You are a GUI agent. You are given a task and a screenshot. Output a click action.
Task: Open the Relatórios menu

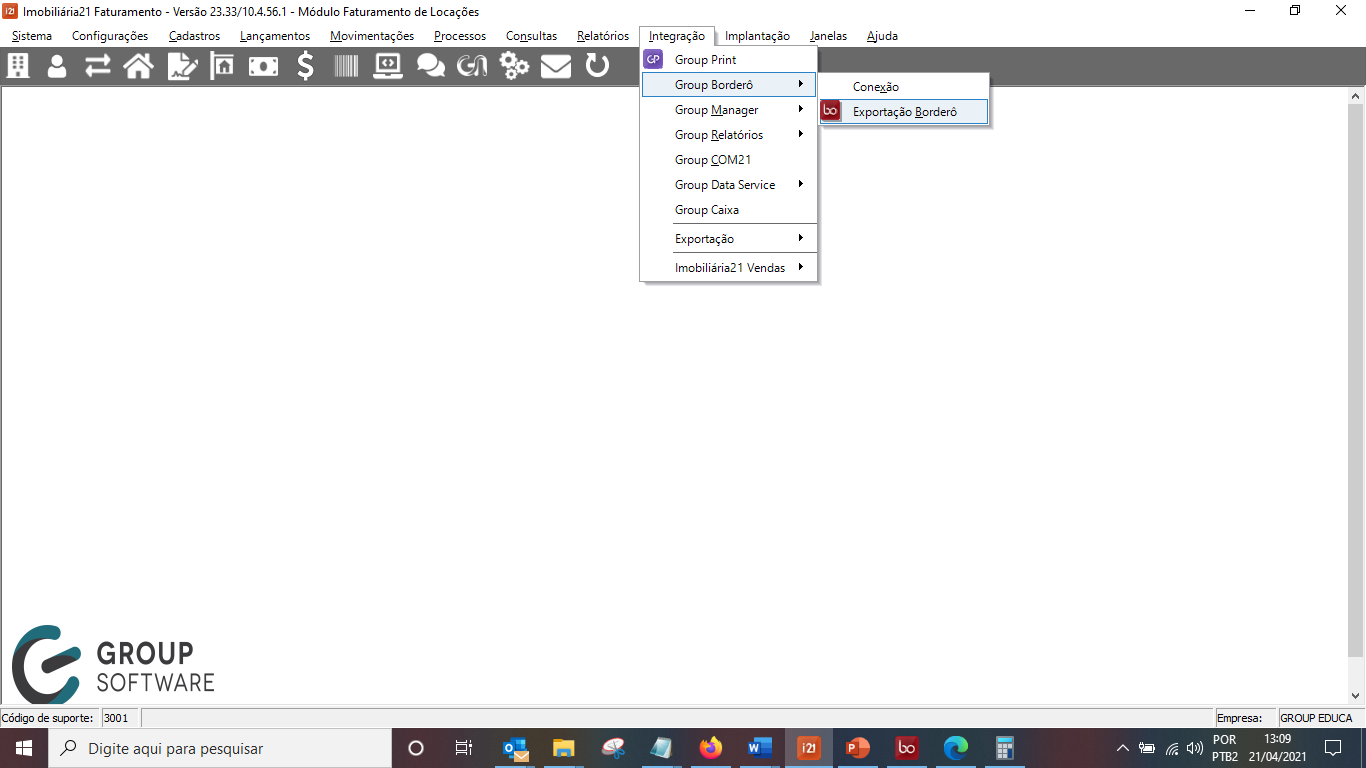pyautogui.click(x=603, y=36)
